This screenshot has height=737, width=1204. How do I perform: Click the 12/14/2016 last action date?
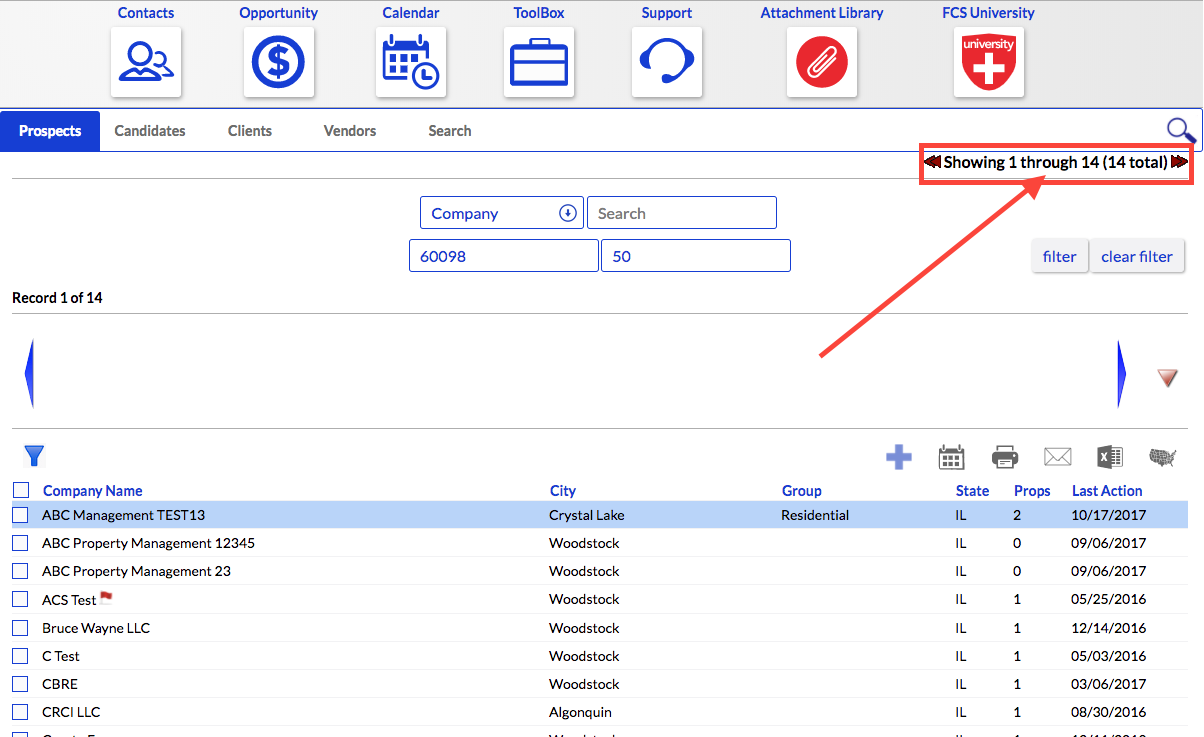(x=1109, y=628)
